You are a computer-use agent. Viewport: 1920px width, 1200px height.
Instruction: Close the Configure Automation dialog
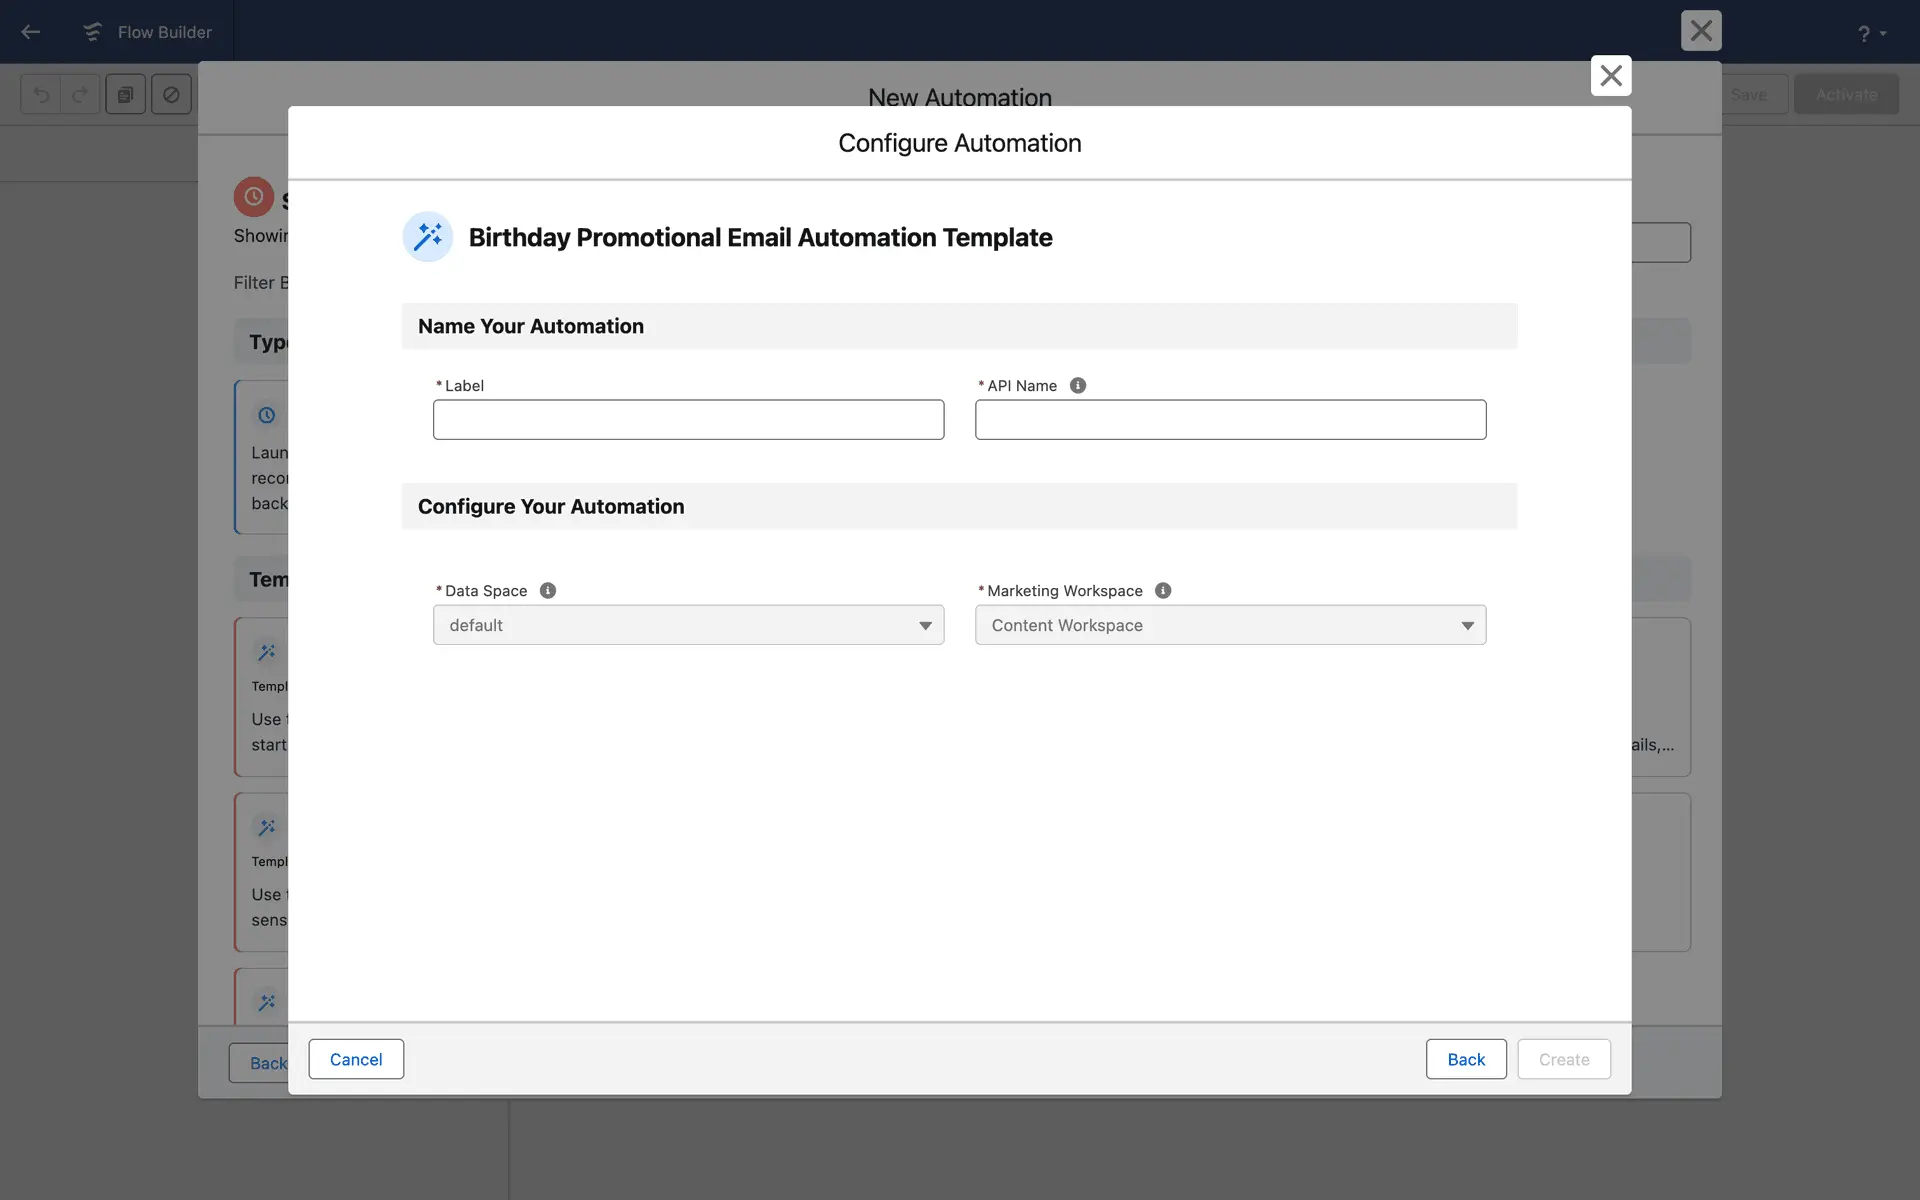[x=1610, y=76]
